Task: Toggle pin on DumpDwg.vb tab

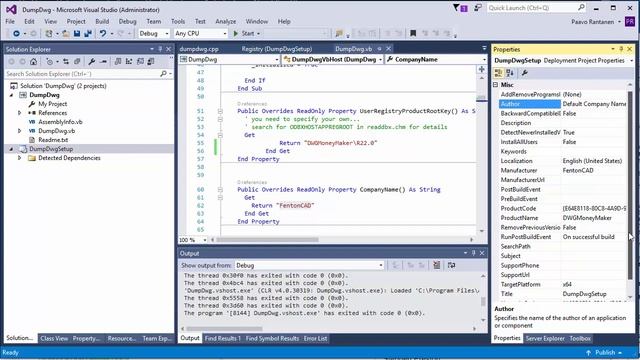Action: click(379, 49)
